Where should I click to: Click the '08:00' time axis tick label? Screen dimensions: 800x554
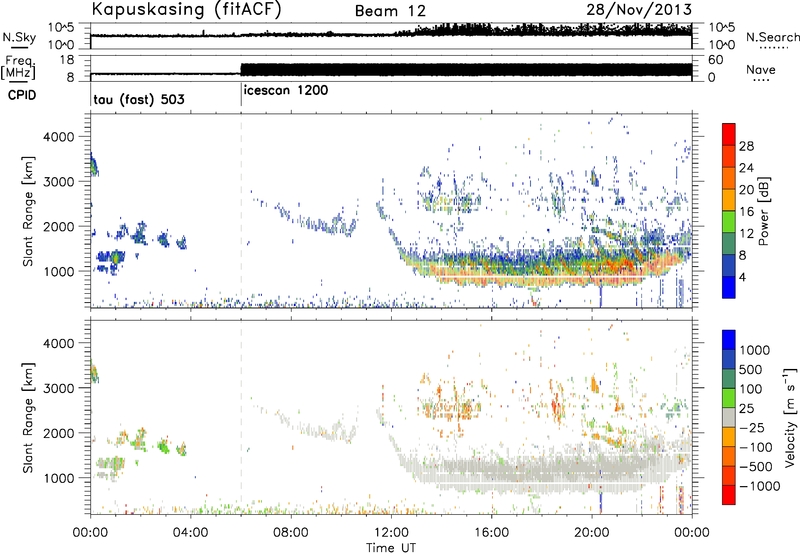[x=291, y=533]
